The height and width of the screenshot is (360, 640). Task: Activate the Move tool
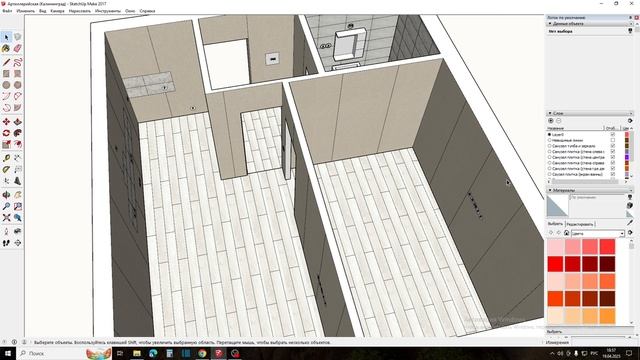tap(6, 122)
